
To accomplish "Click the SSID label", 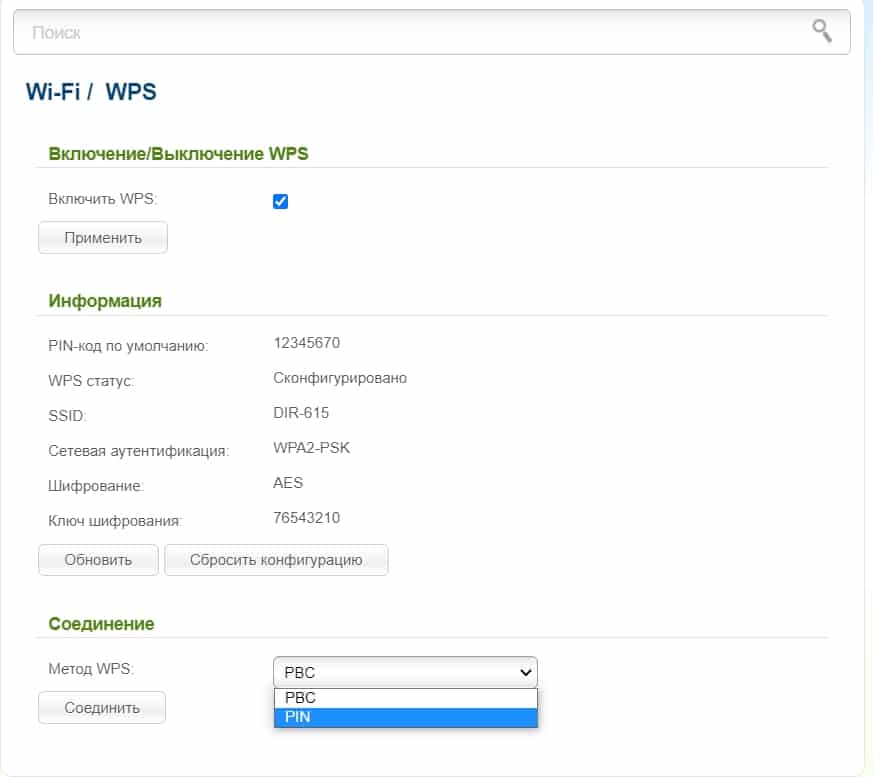I will [67, 416].
